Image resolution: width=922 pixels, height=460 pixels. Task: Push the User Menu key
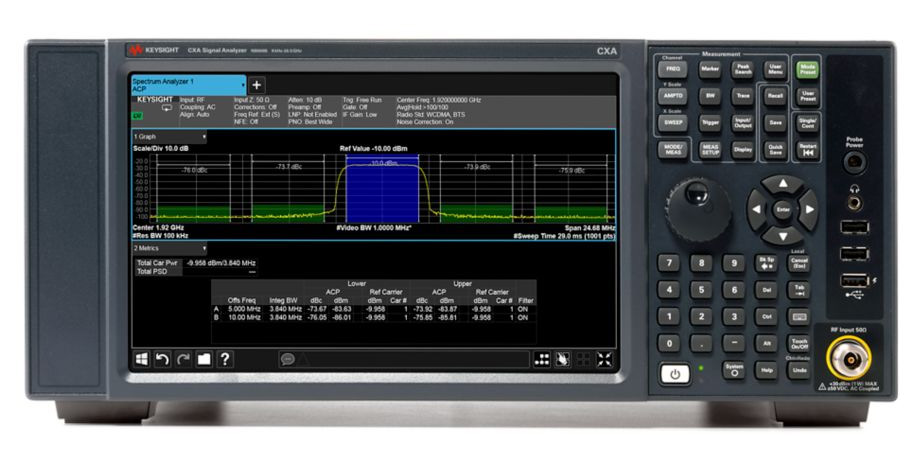(775, 69)
